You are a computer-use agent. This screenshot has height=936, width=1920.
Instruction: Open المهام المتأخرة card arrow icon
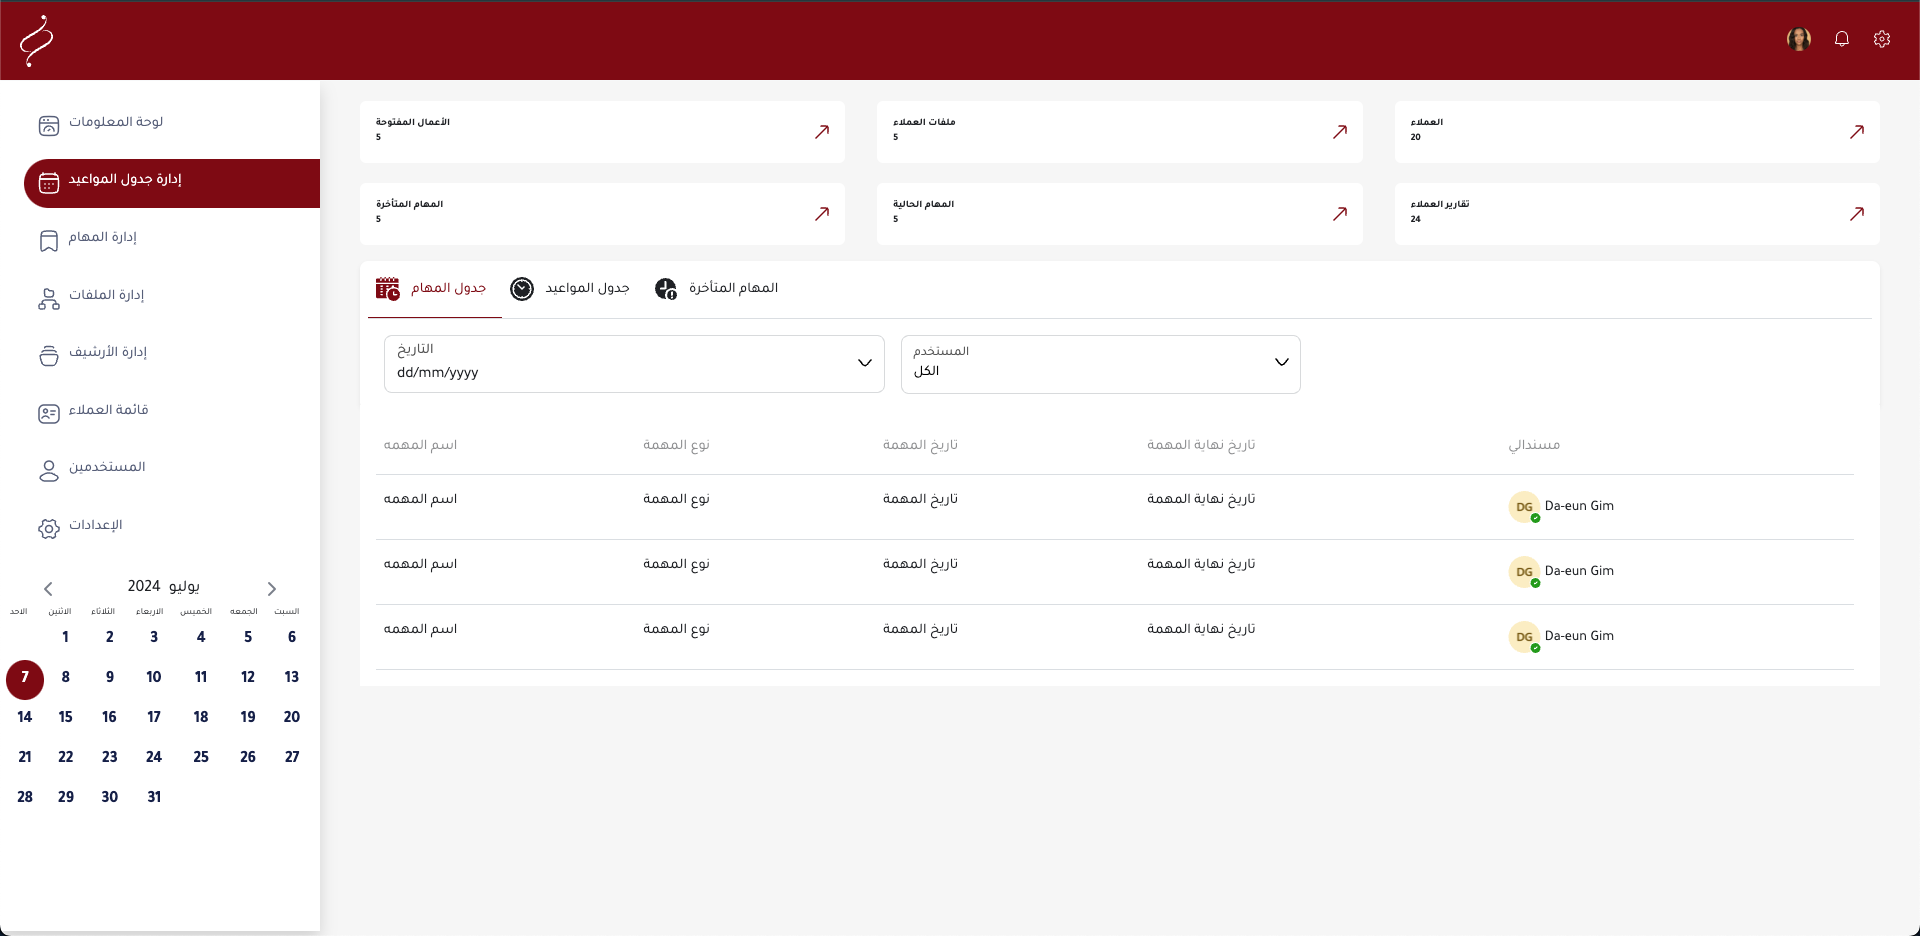[x=821, y=214]
